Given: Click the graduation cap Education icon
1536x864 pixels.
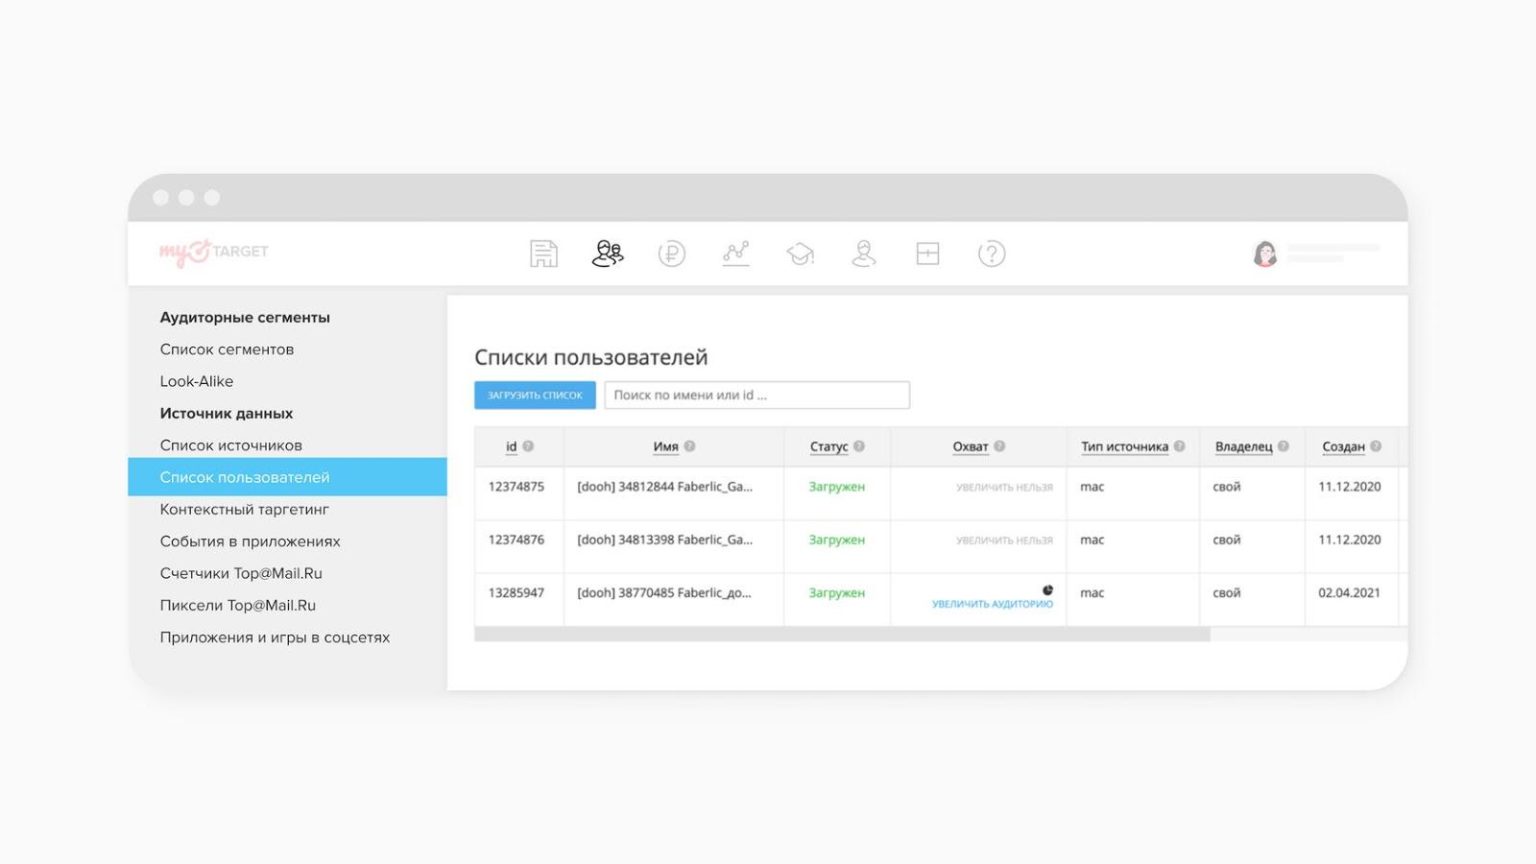Looking at the screenshot, I should [x=800, y=254].
